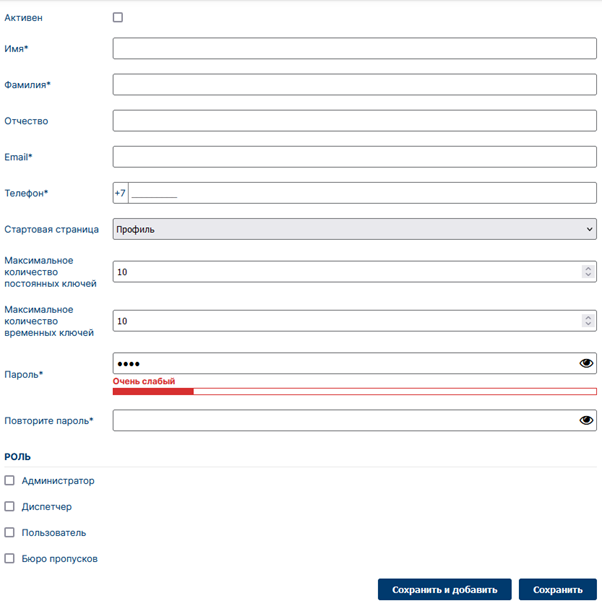The width and height of the screenshot is (602, 606).
Task: Click the Администратор label text
Action: pos(58,481)
